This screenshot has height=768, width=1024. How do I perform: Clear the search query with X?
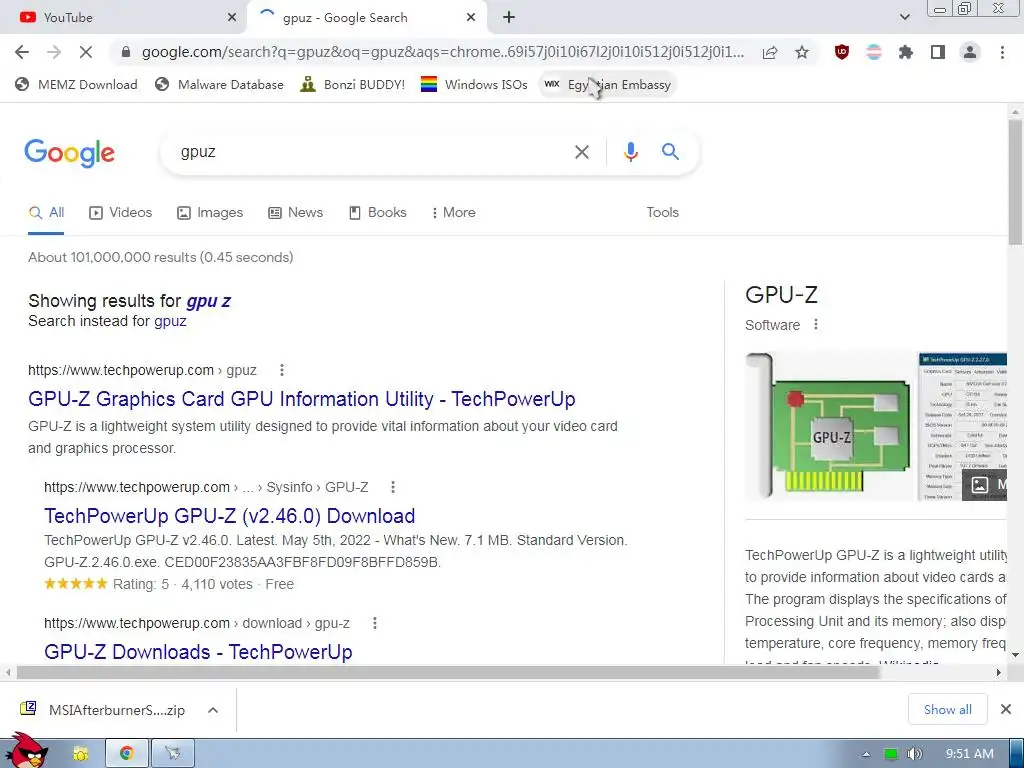pyautogui.click(x=581, y=152)
